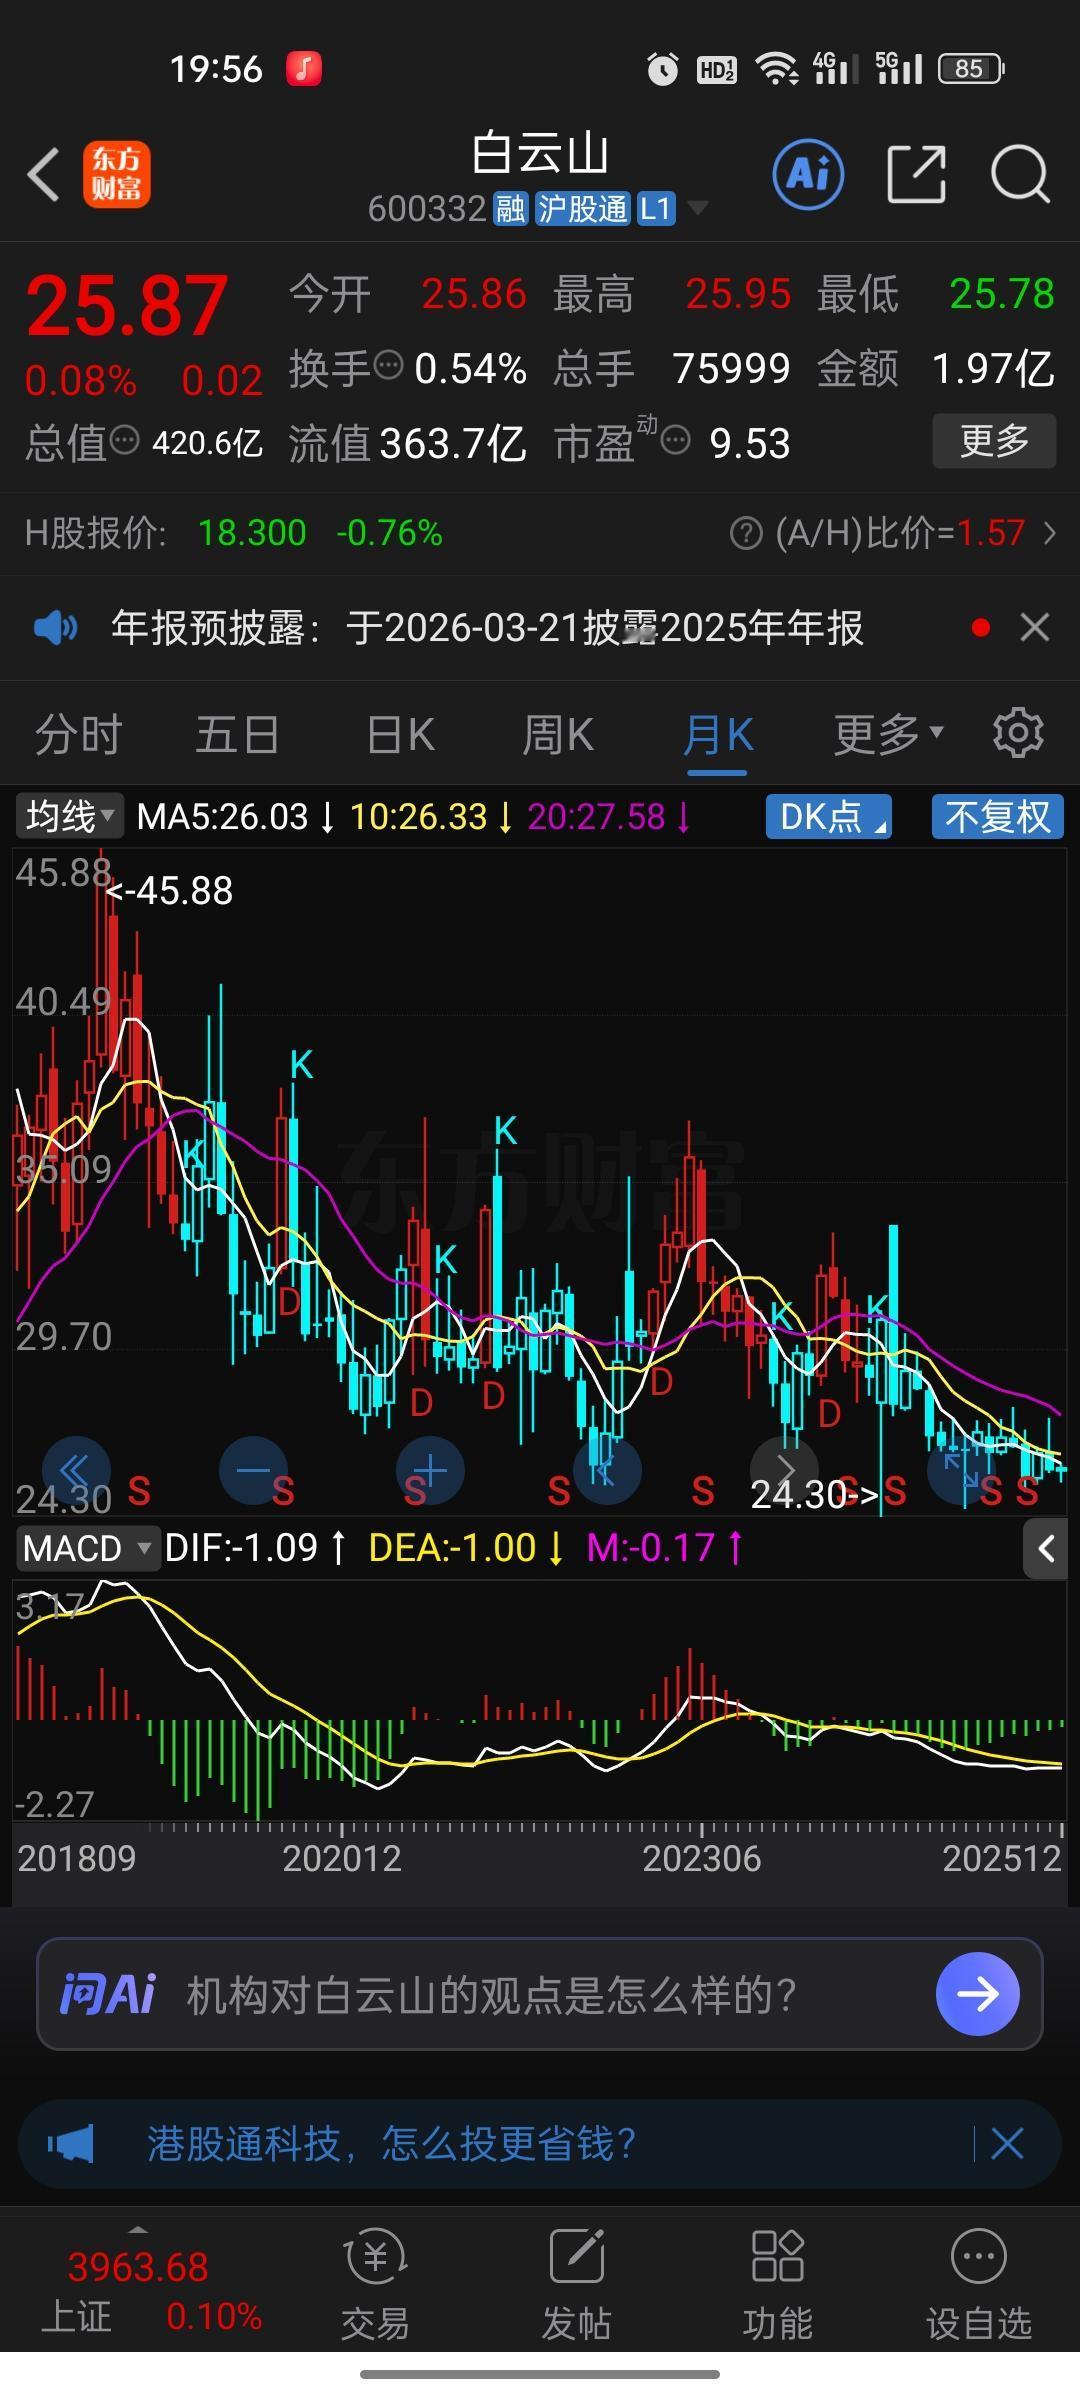The height and width of the screenshot is (2400, 1080).
Task: Expand the 上证 index bar caret
Action: 138,2229
